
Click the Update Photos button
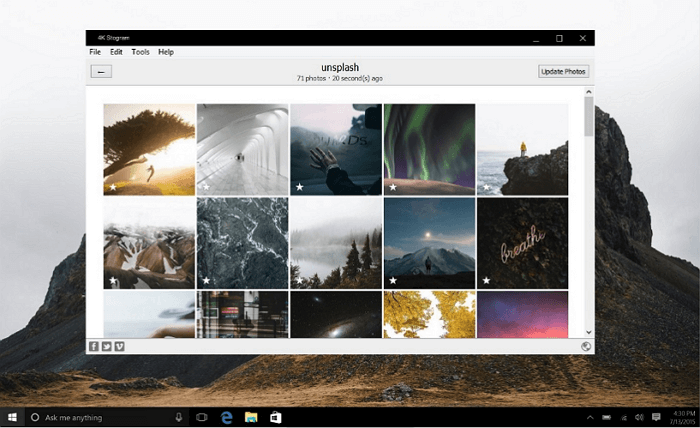564,71
